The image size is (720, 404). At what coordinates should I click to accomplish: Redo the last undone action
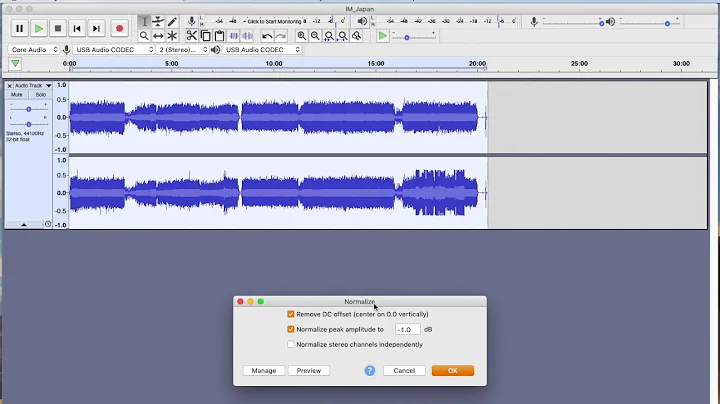(x=281, y=36)
